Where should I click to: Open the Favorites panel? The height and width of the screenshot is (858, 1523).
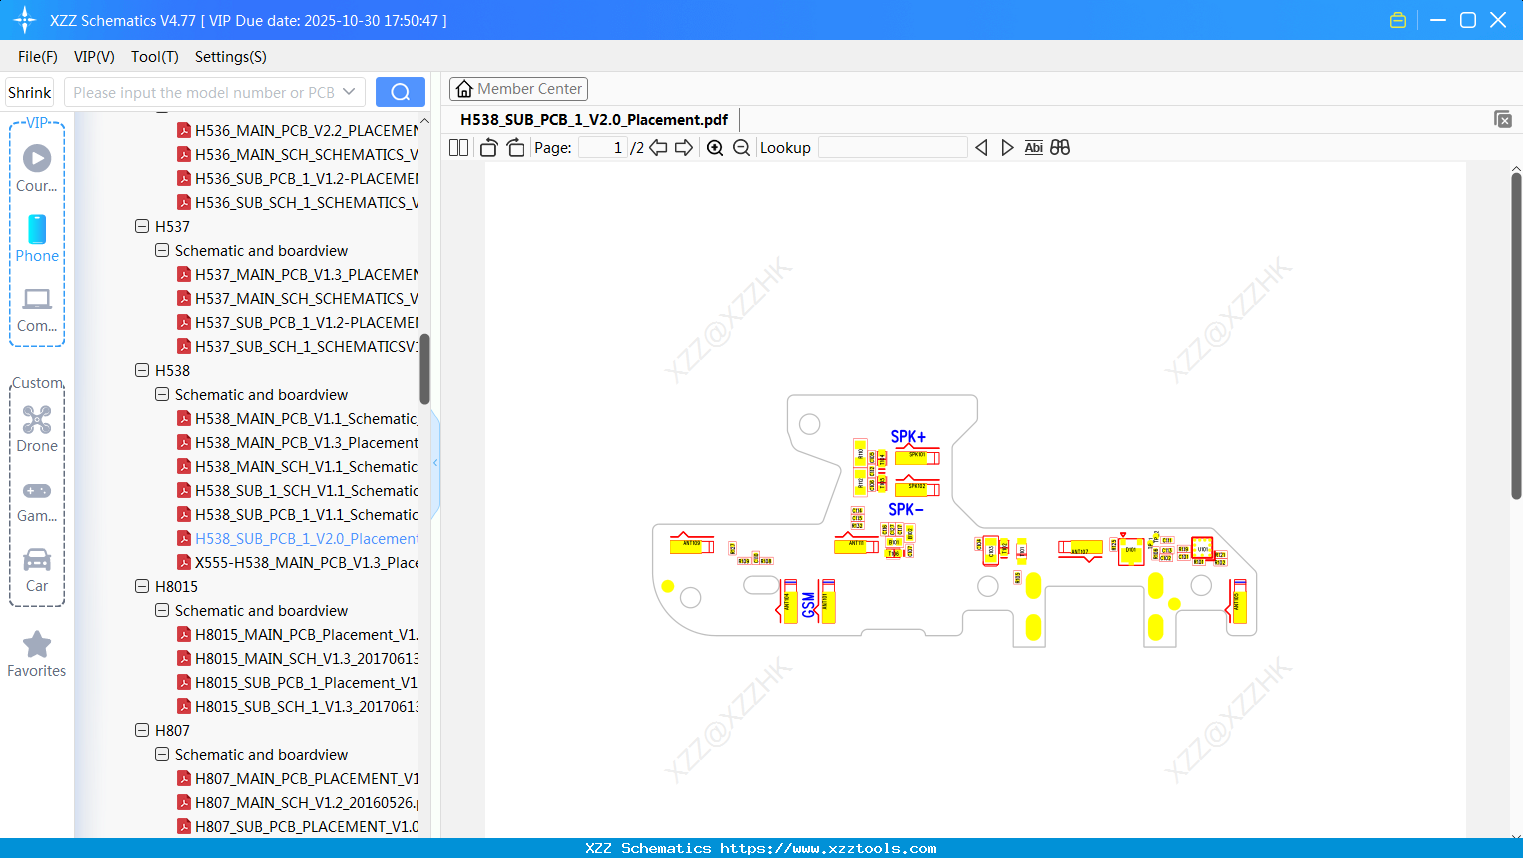(x=36, y=654)
